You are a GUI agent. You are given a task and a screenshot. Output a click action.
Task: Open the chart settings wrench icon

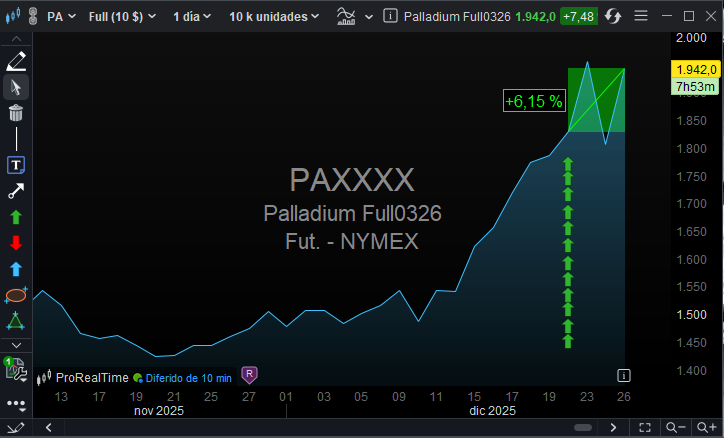point(15,368)
